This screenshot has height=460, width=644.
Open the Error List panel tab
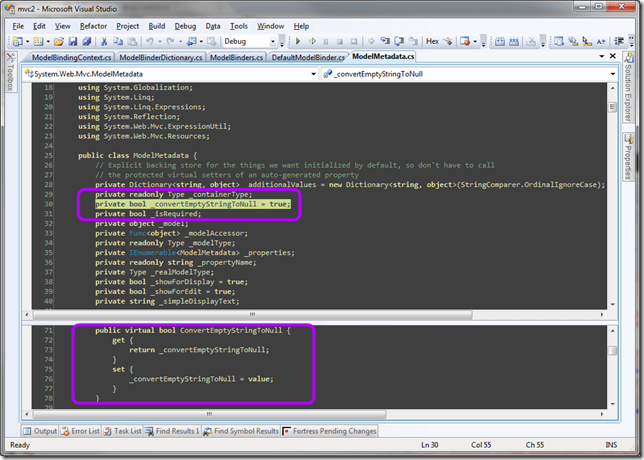click(x=80, y=431)
